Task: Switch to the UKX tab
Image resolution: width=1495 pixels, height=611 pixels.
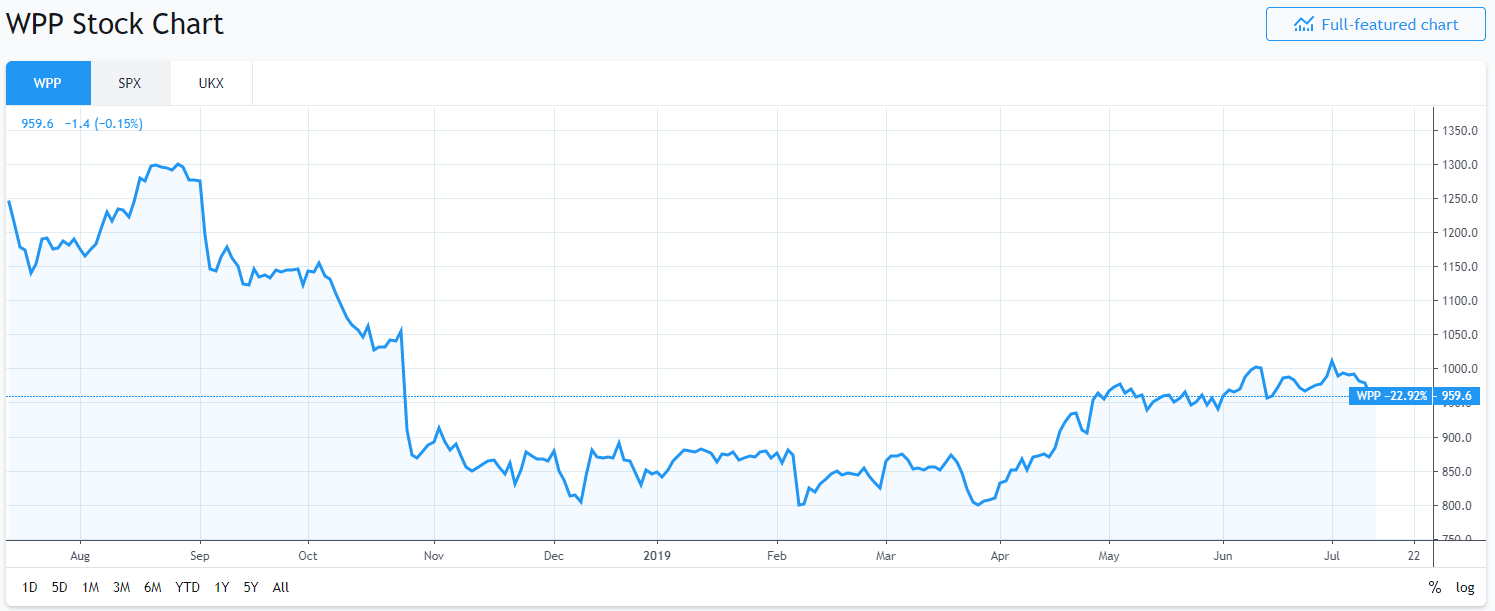Action: tap(211, 83)
